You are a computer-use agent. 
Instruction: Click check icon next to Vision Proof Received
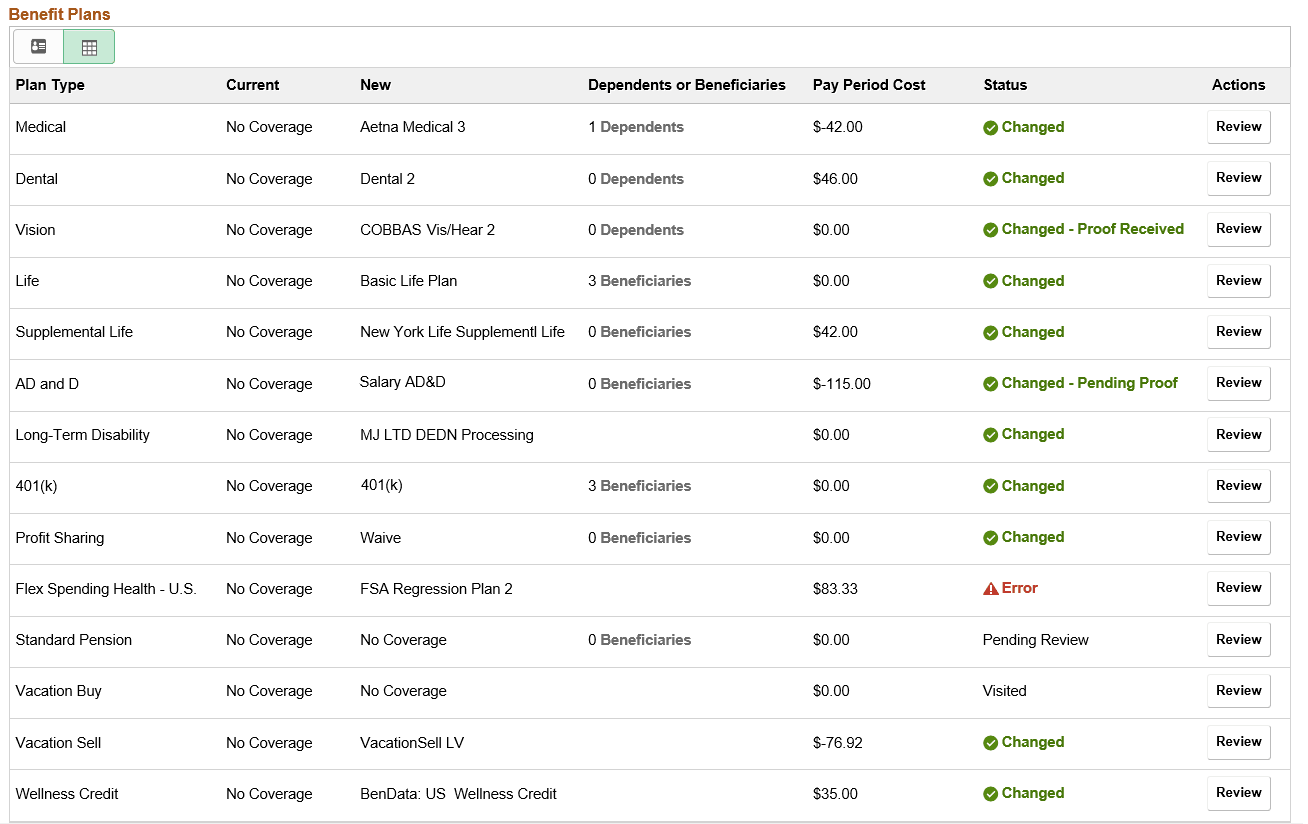coord(990,229)
